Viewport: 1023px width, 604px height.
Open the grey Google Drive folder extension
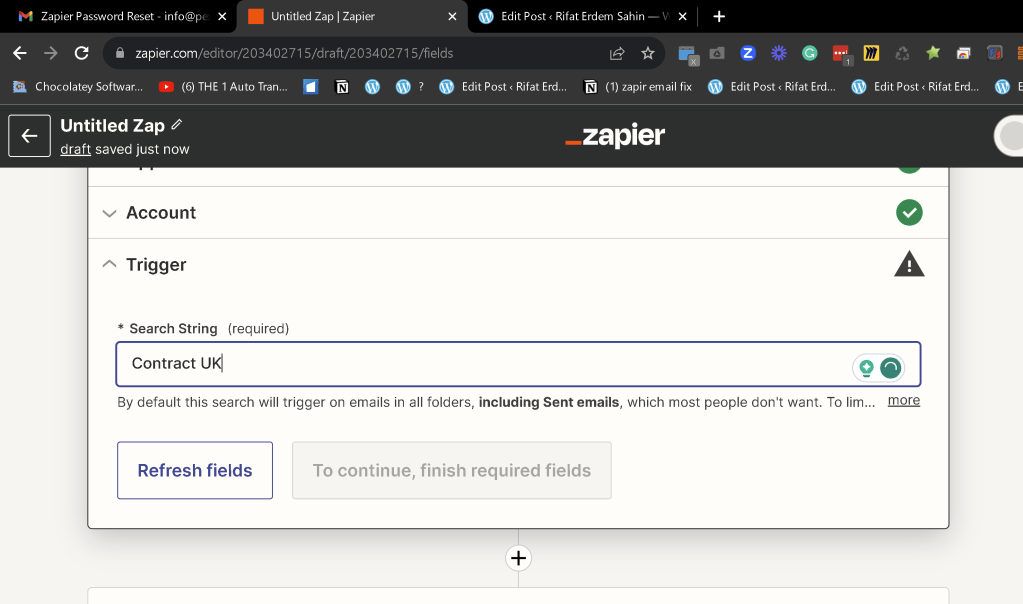pos(717,53)
